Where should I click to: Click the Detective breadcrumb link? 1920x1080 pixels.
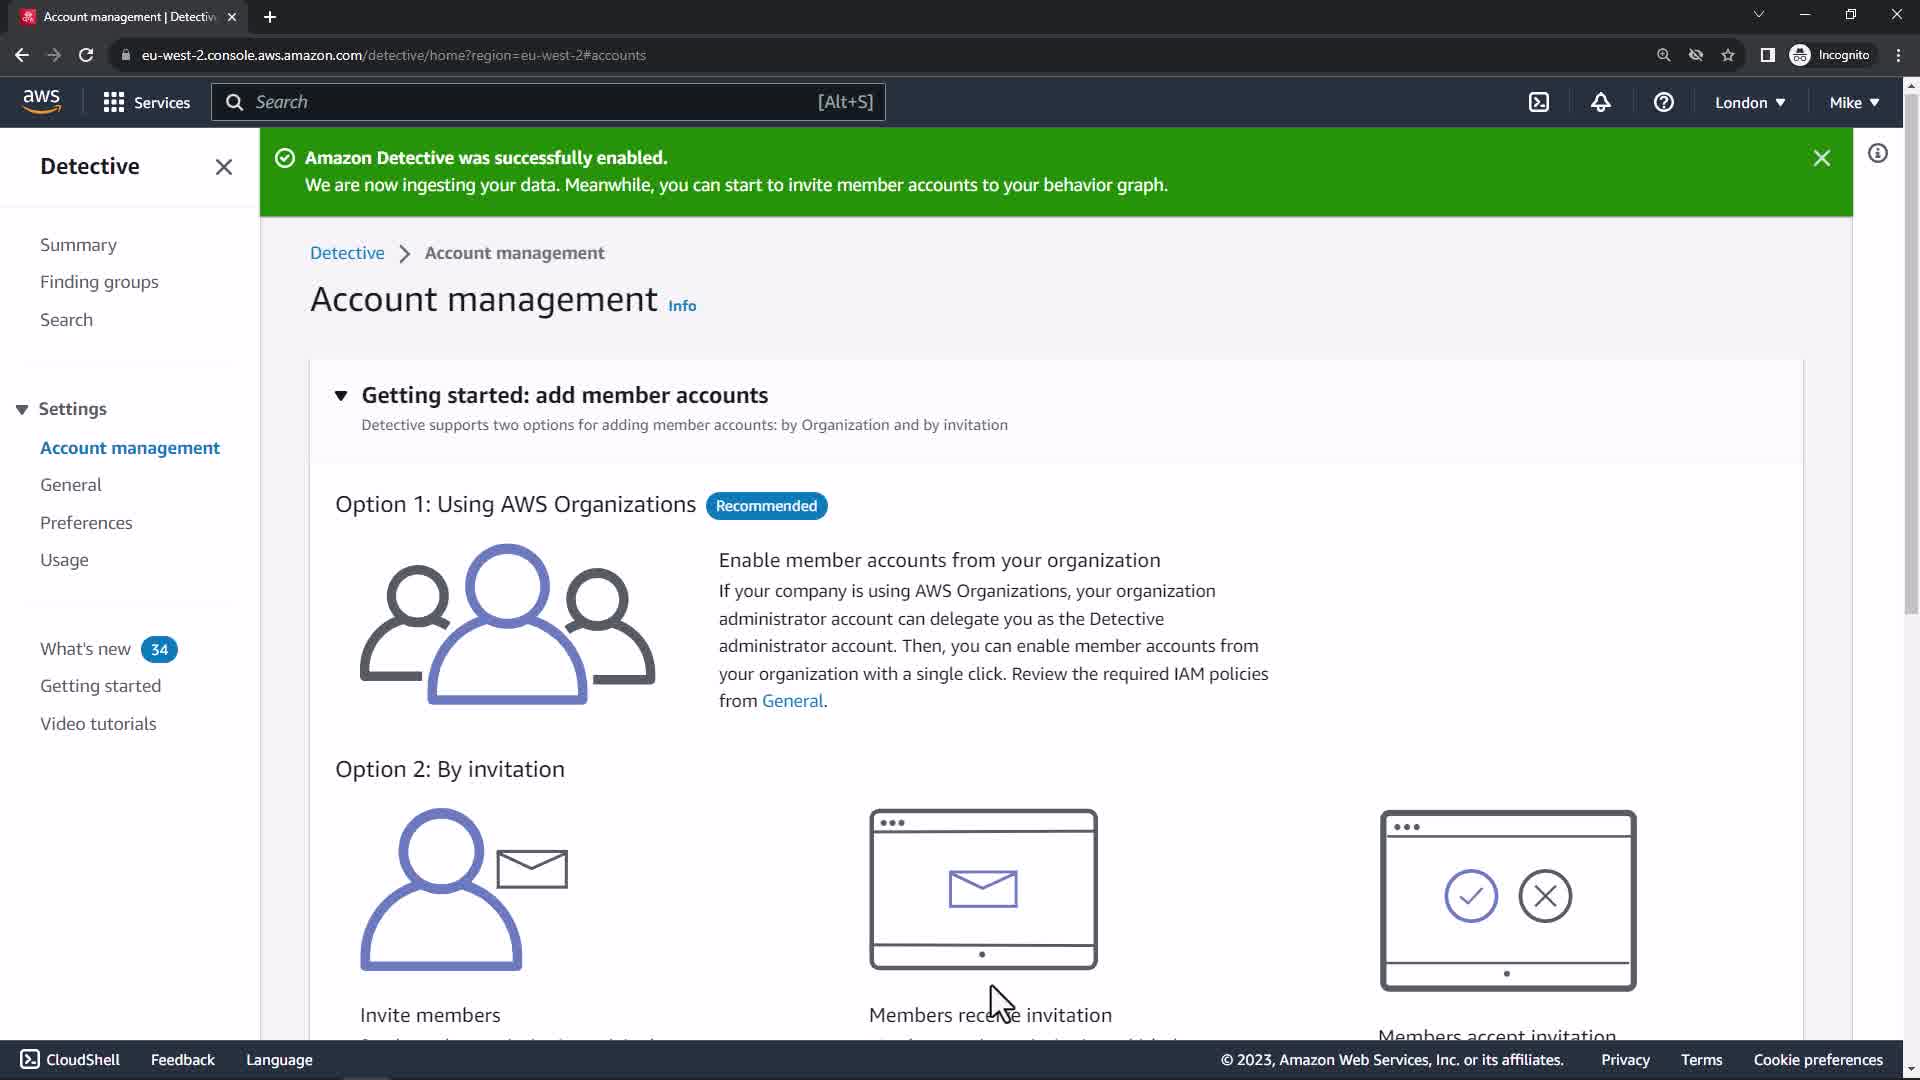pyautogui.click(x=347, y=253)
